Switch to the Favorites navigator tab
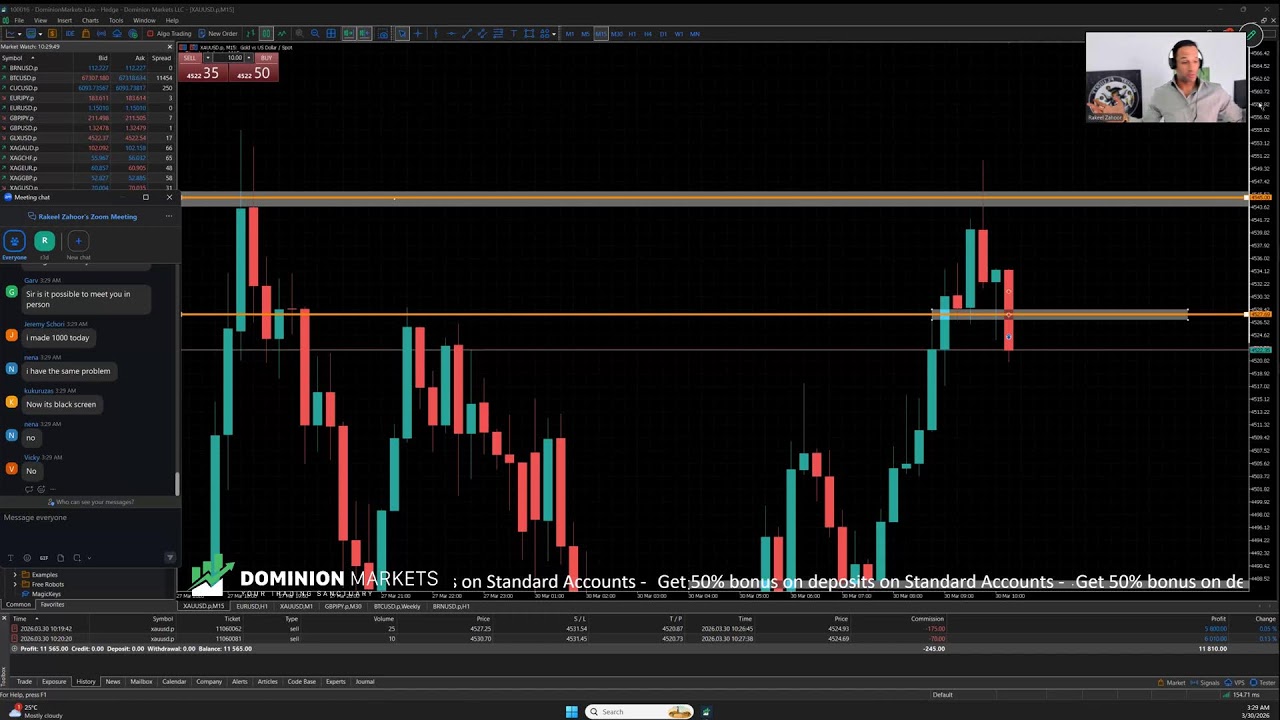 (x=52, y=605)
